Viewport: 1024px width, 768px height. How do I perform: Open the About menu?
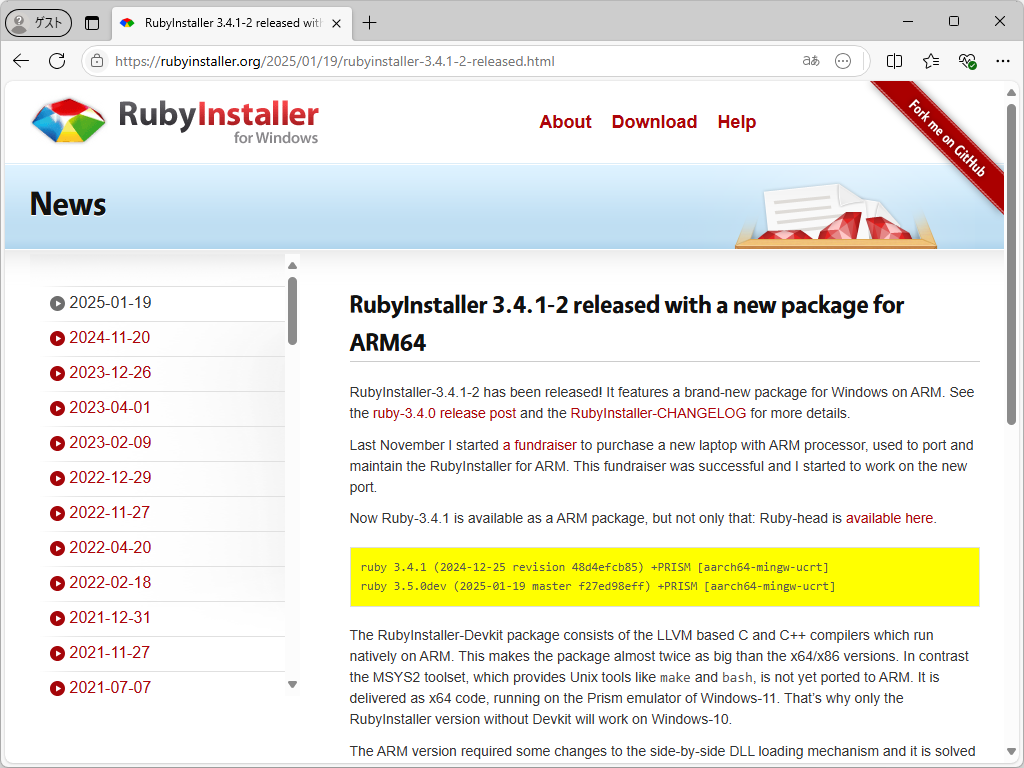565,122
